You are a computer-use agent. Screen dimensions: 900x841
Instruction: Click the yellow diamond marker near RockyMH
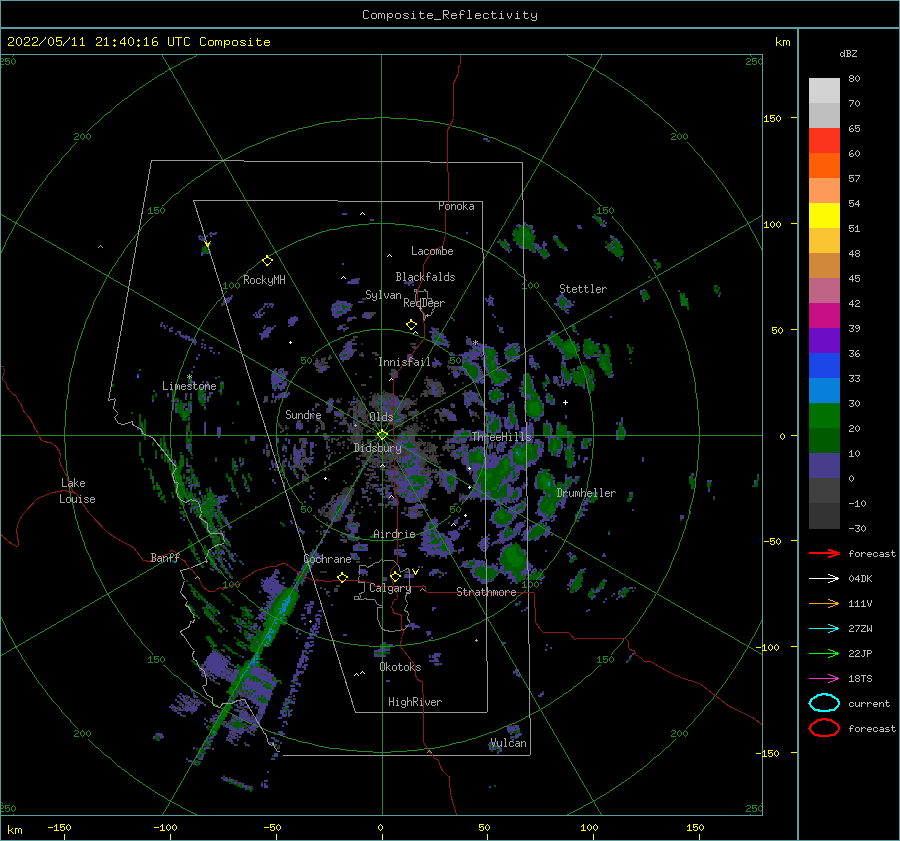267,261
